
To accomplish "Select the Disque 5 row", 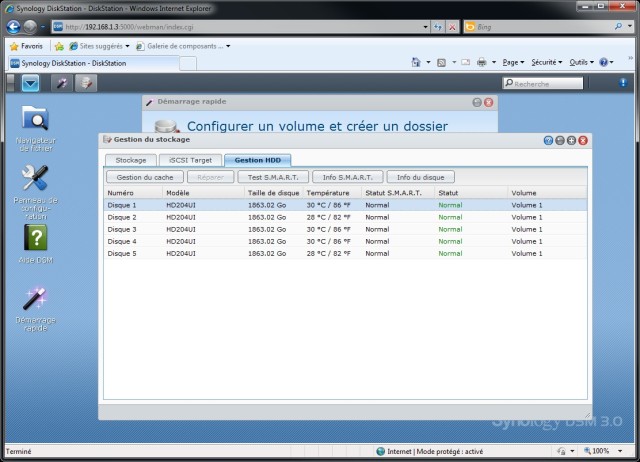I will (345, 253).
